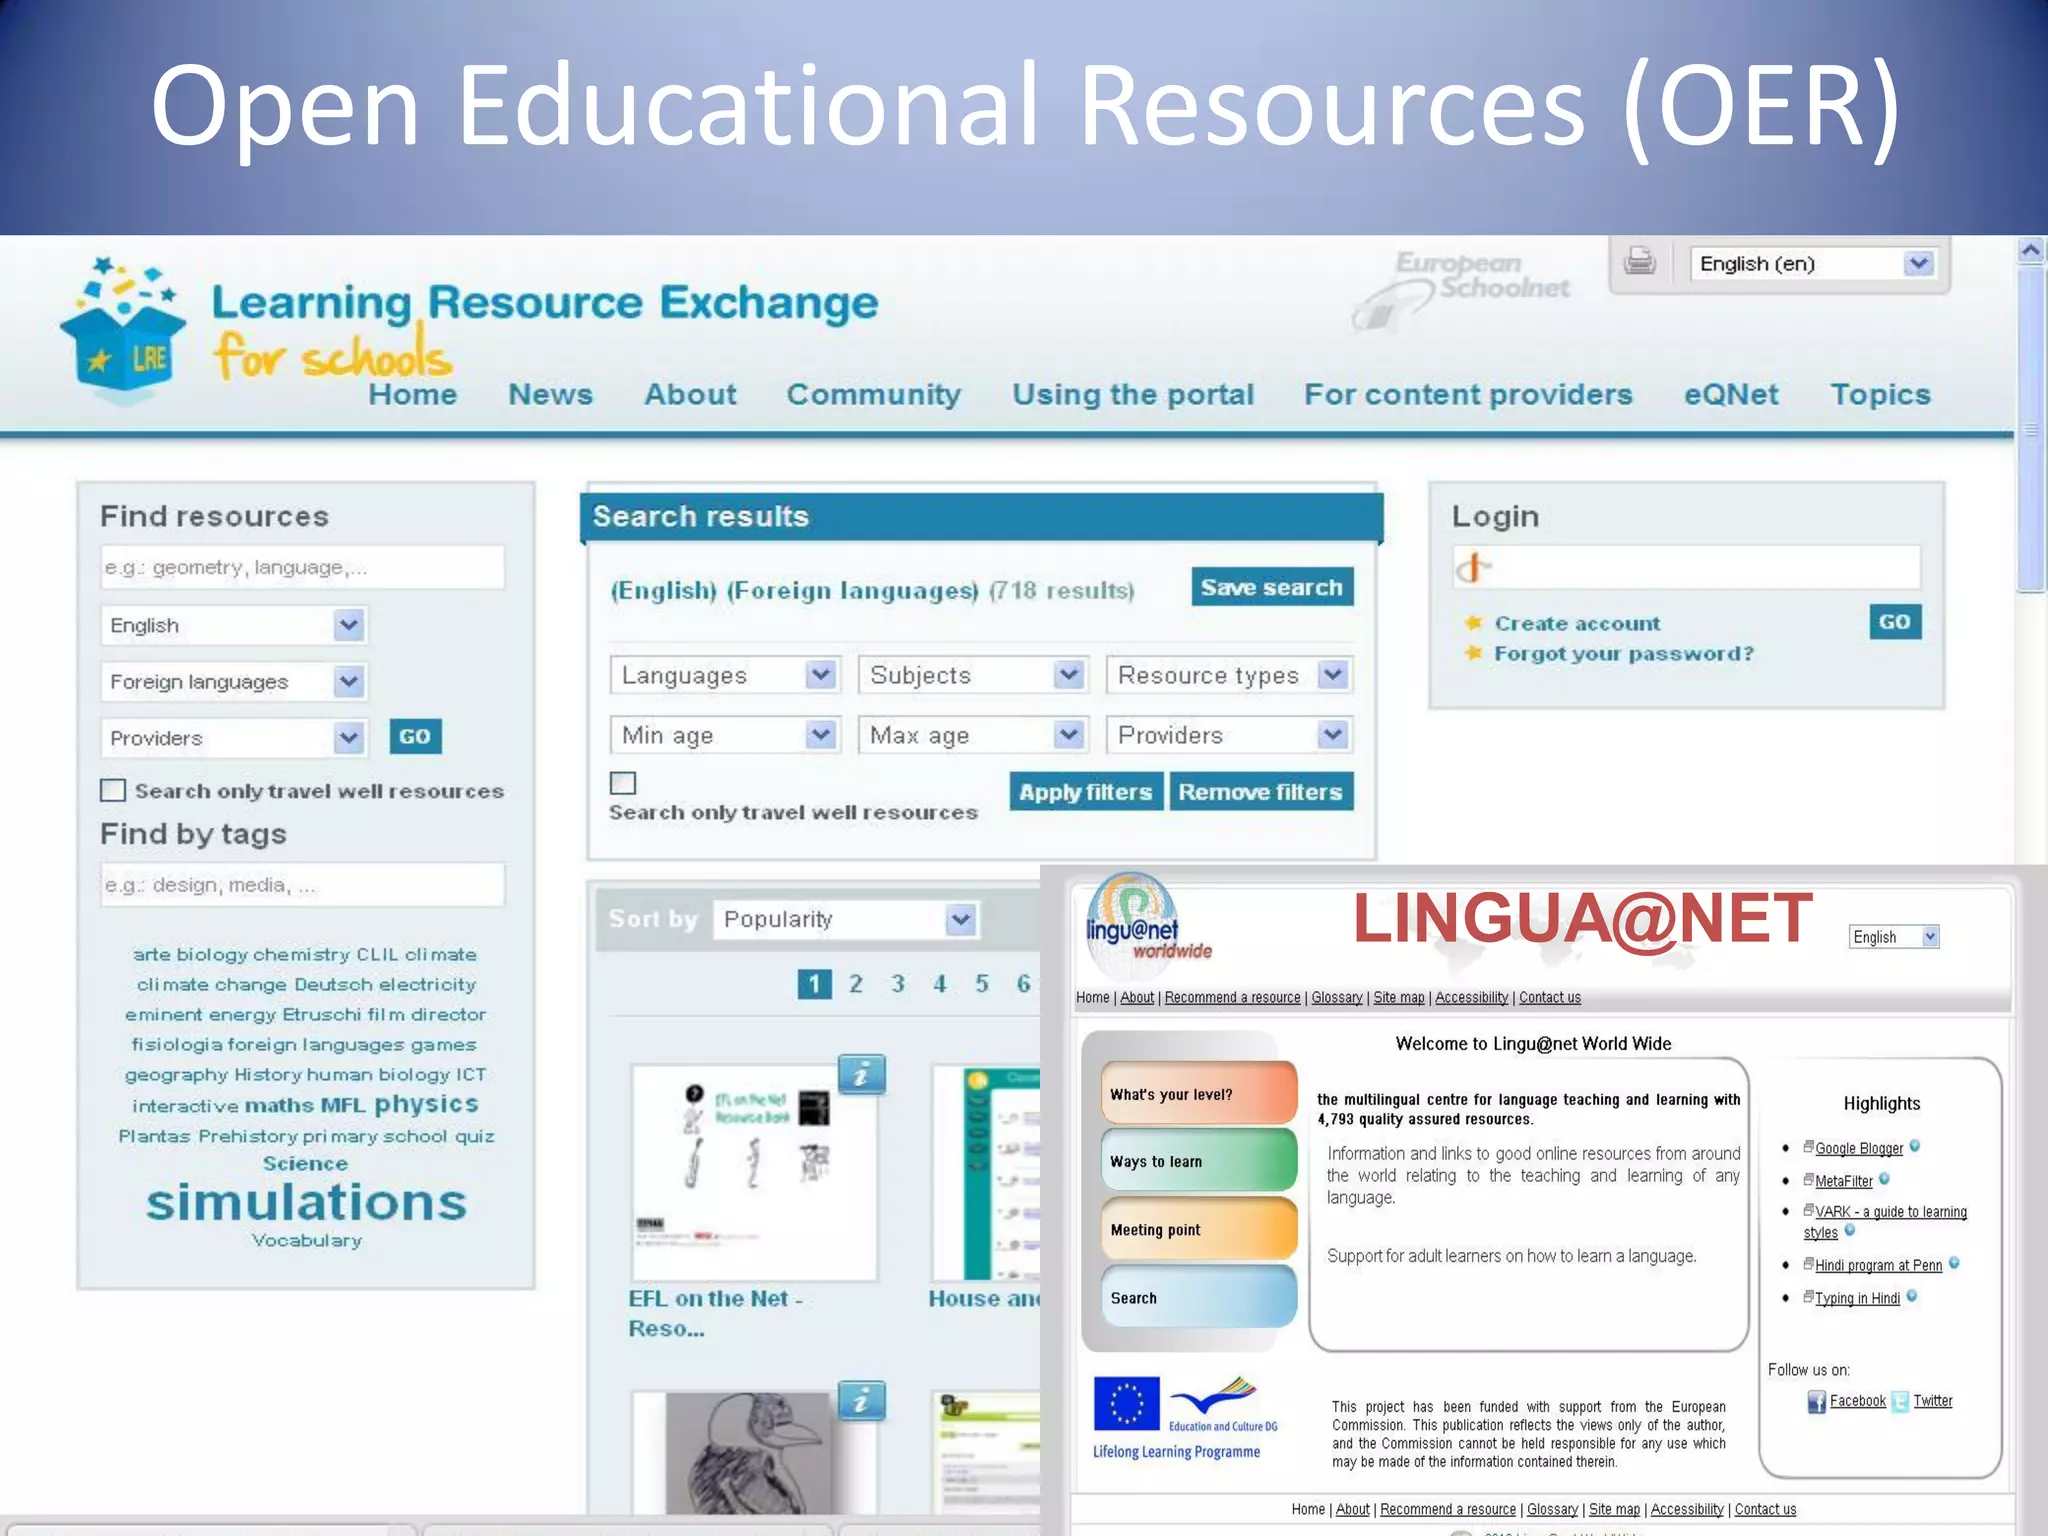This screenshot has height=1536, width=2048.
Task: Open the eQNet menu item
Action: coord(1731,394)
